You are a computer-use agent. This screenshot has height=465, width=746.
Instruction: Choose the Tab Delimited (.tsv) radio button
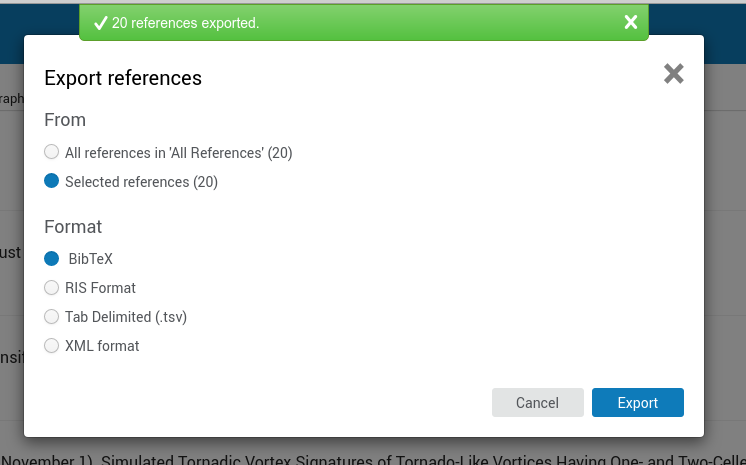point(51,317)
